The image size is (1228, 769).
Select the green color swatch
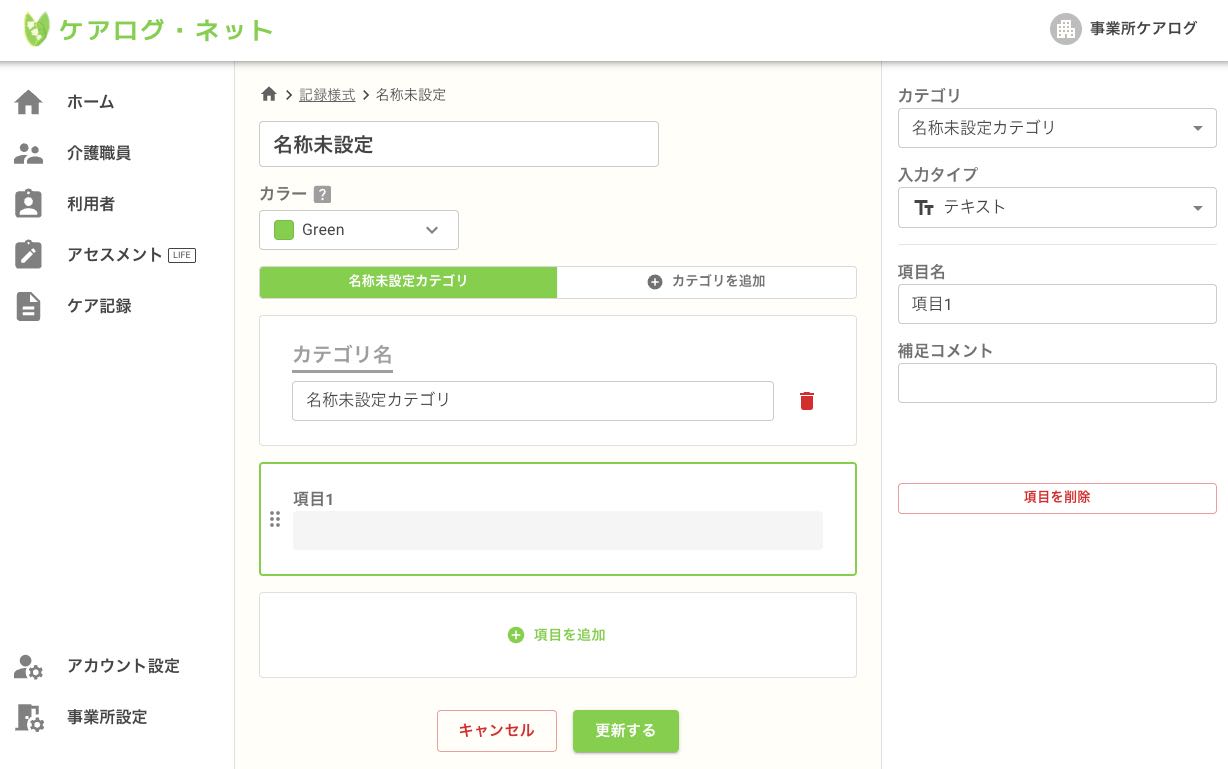284,230
